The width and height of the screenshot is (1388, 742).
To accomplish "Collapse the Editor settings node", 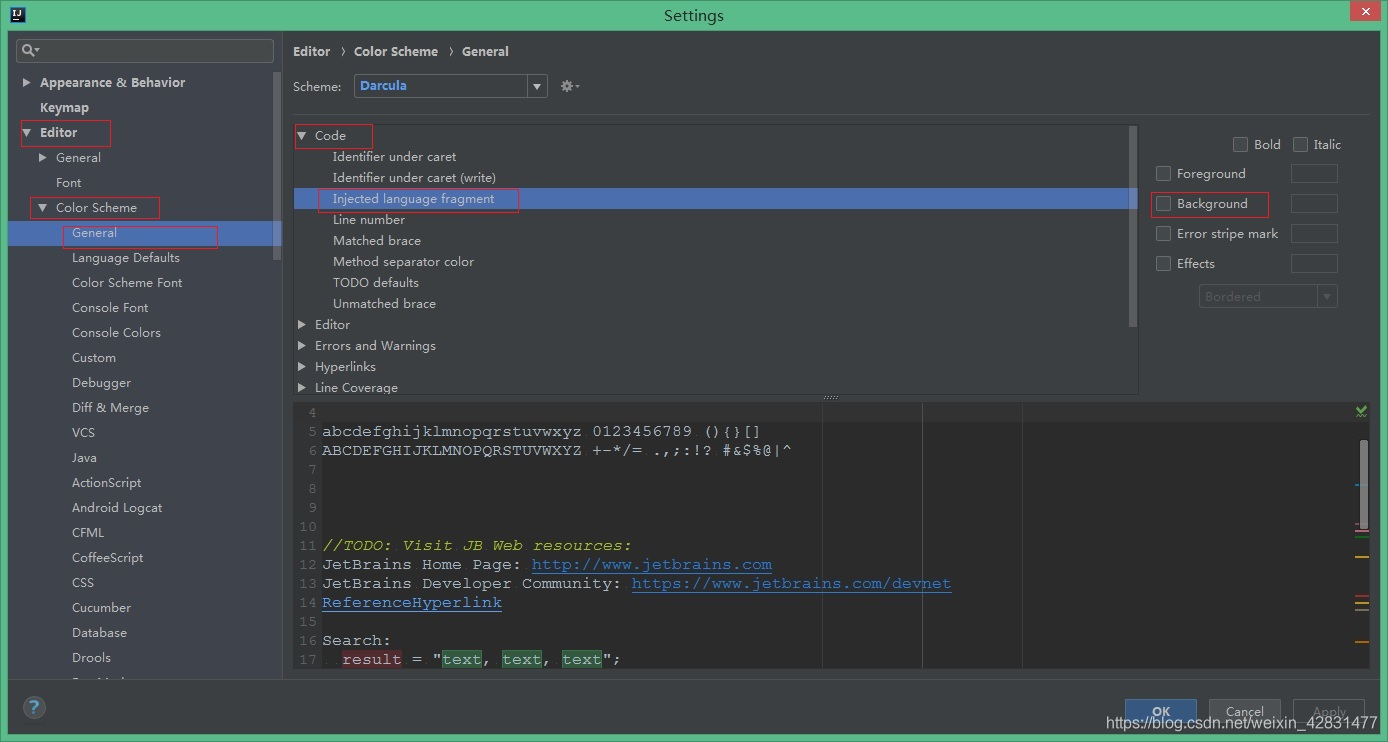I will 27,132.
